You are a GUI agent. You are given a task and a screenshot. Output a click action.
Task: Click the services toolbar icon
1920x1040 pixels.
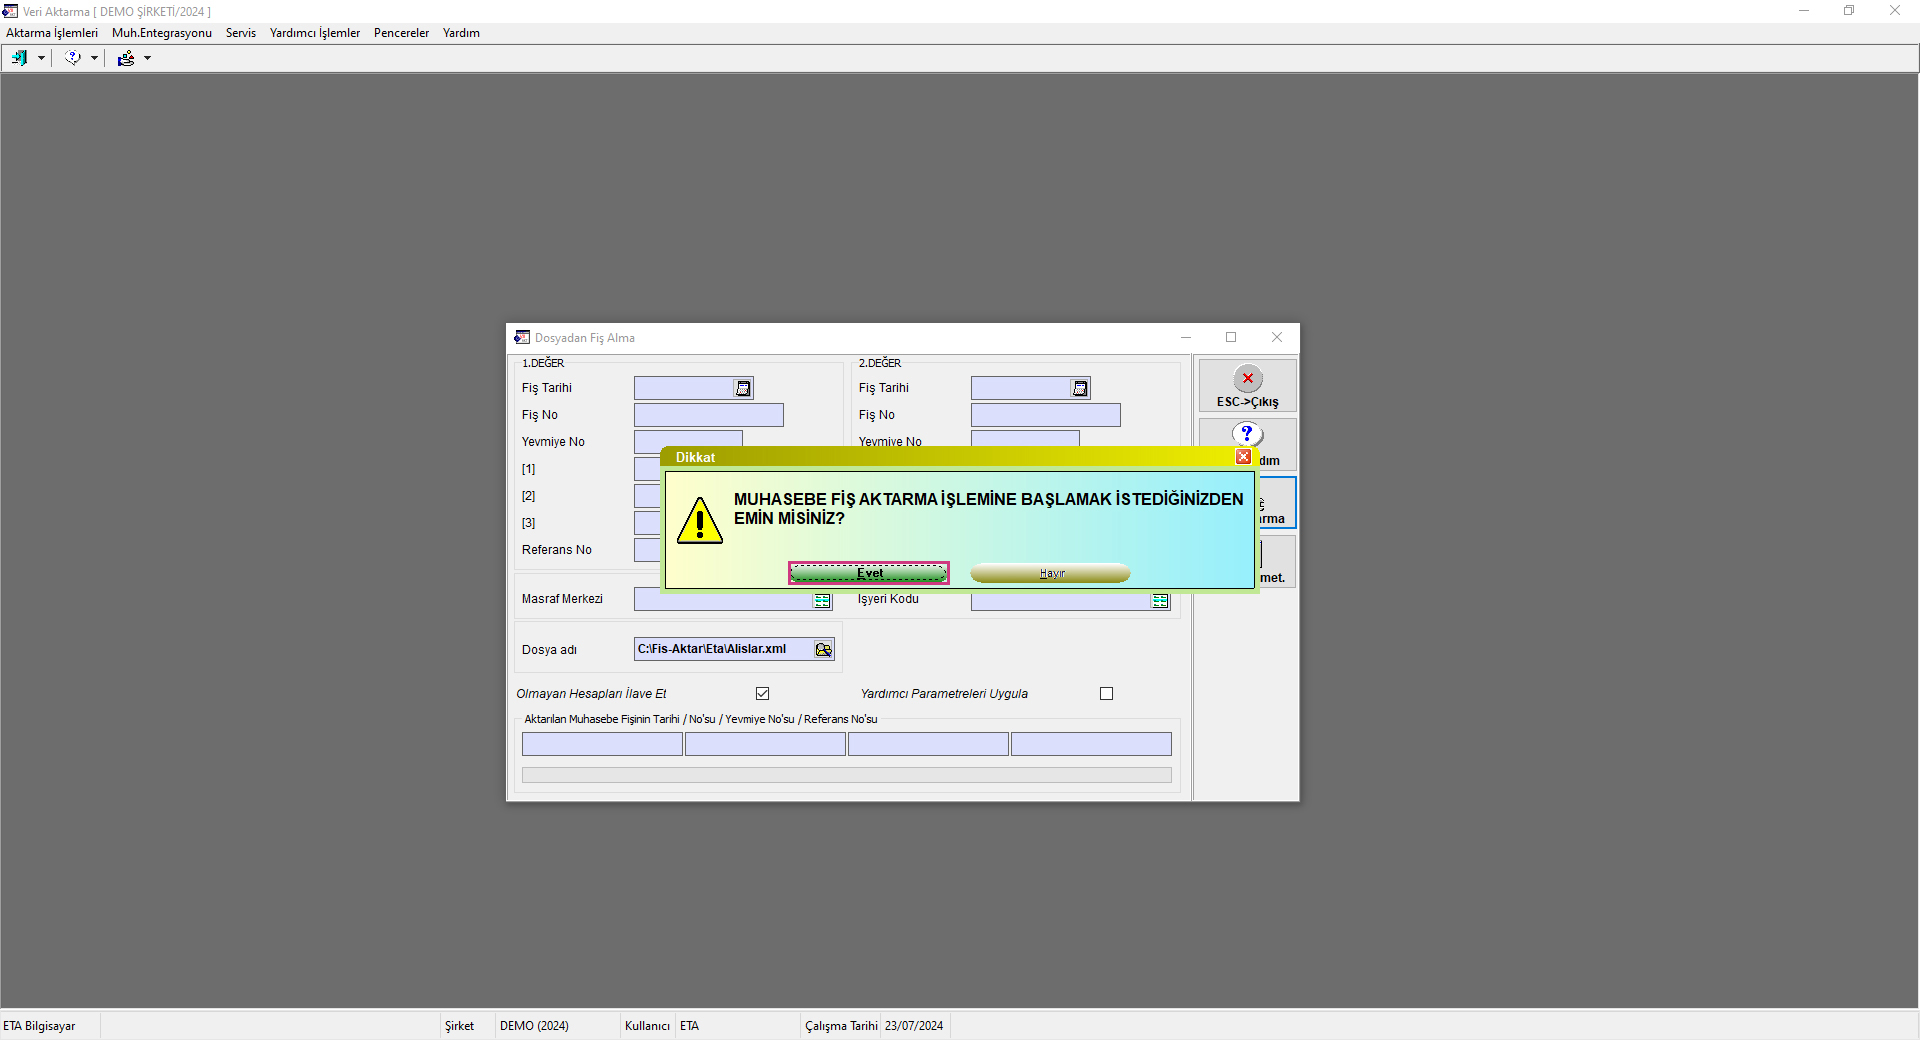pyautogui.click(x=125, y=58)
